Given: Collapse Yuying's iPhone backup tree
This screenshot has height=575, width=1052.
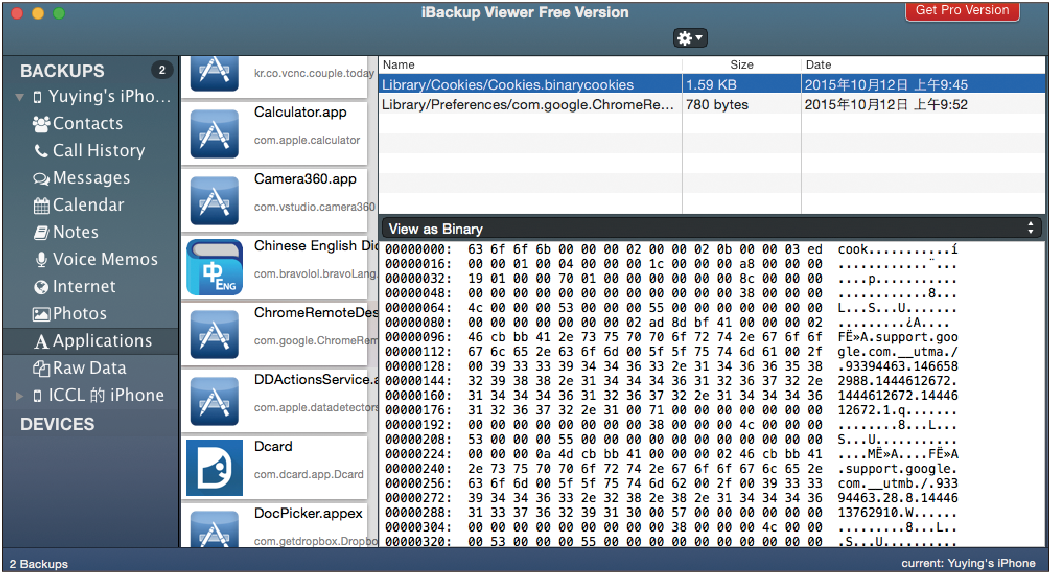Looking at the screenshot, I should pos(19,97).
